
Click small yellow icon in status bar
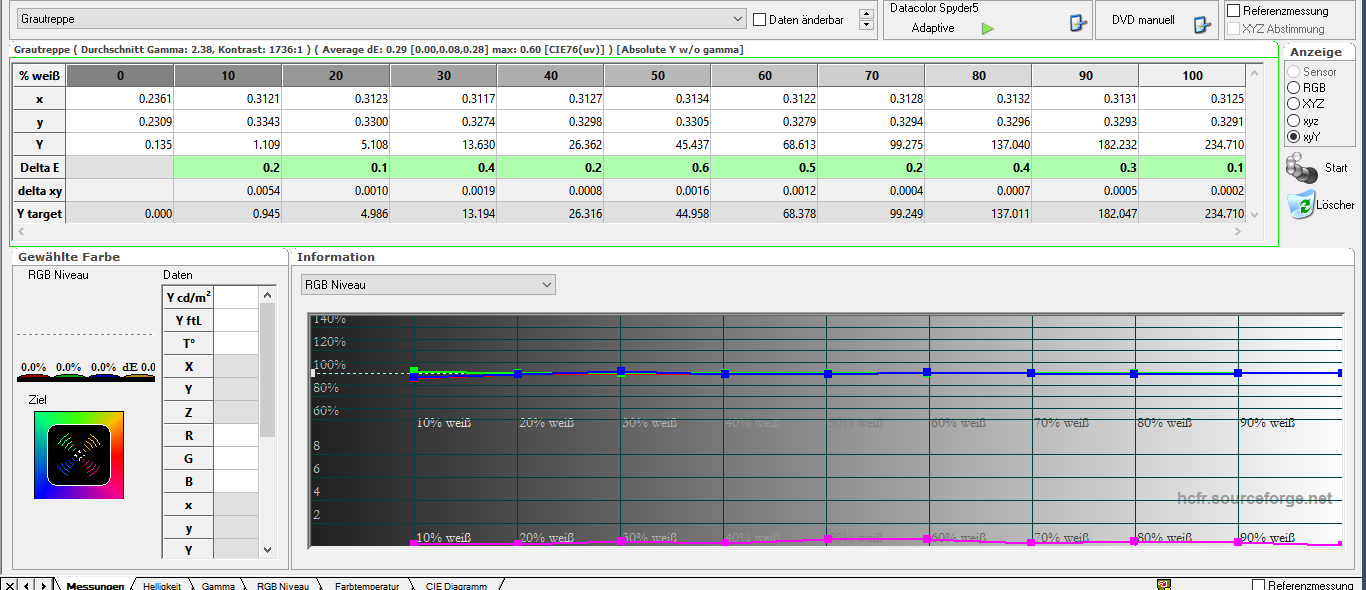[x=1163, y=584]
